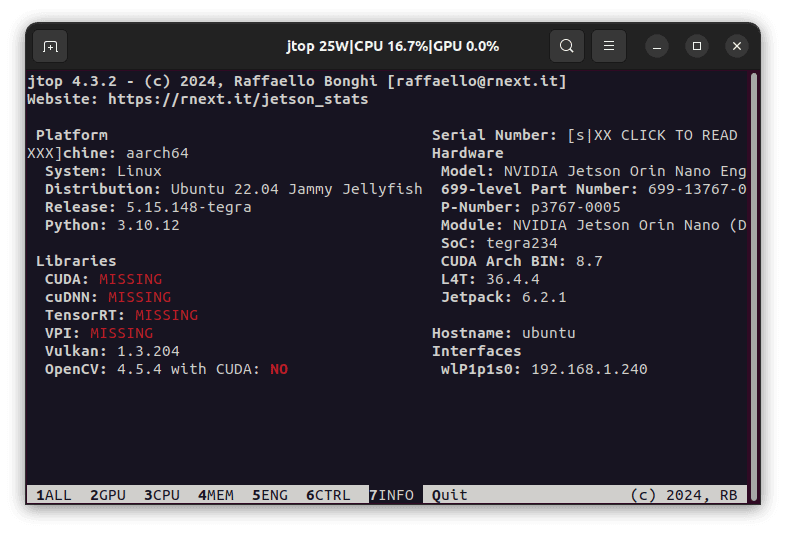Open the 3CPU tab

[161, 495]
